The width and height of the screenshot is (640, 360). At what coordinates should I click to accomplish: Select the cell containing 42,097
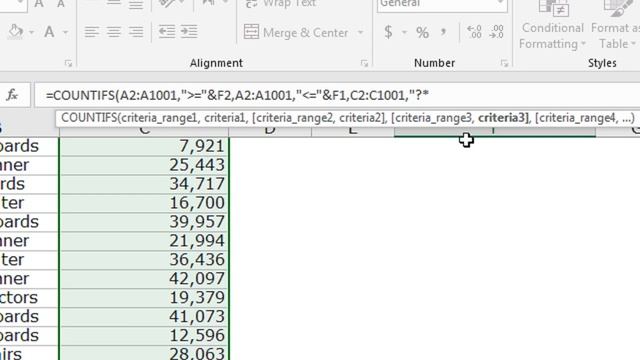pos(144,279)
